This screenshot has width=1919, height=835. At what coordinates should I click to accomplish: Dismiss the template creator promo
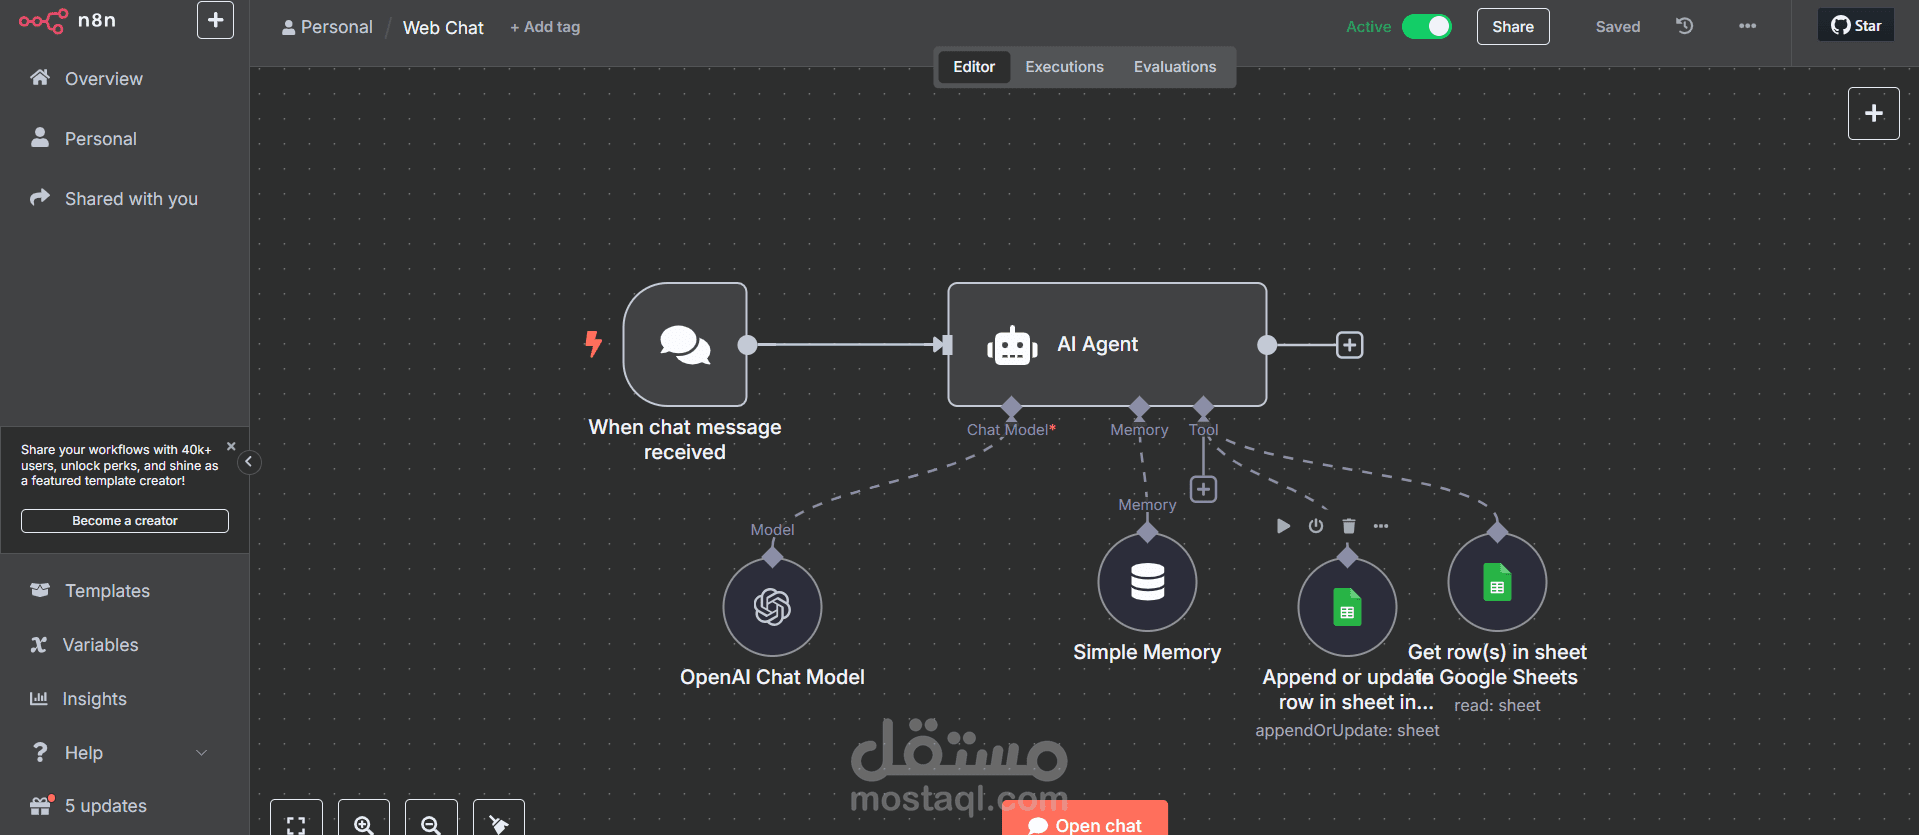point(231,447)
